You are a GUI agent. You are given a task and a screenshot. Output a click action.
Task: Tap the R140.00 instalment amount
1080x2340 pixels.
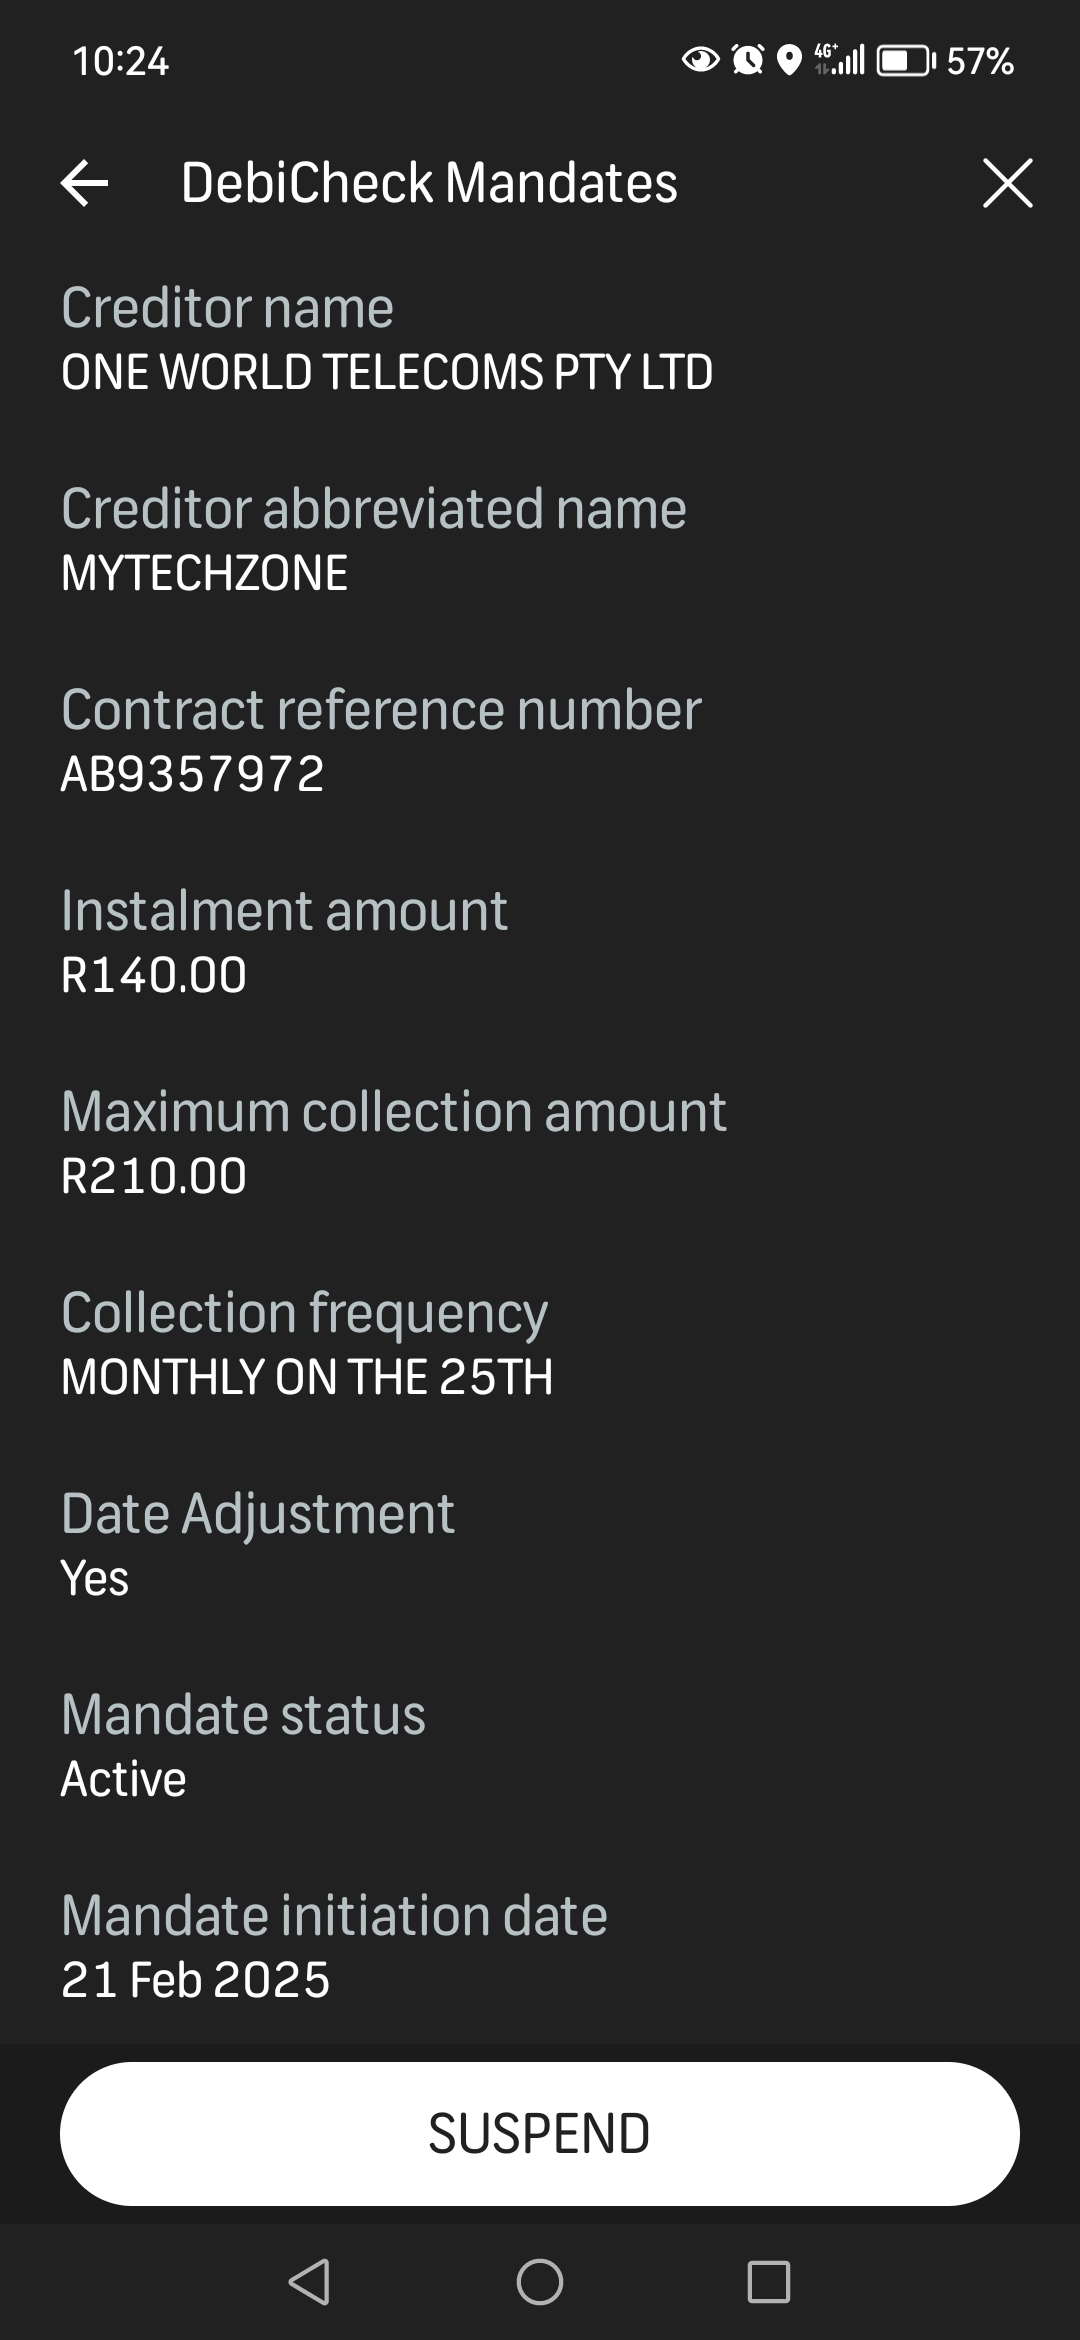point(154,975)
